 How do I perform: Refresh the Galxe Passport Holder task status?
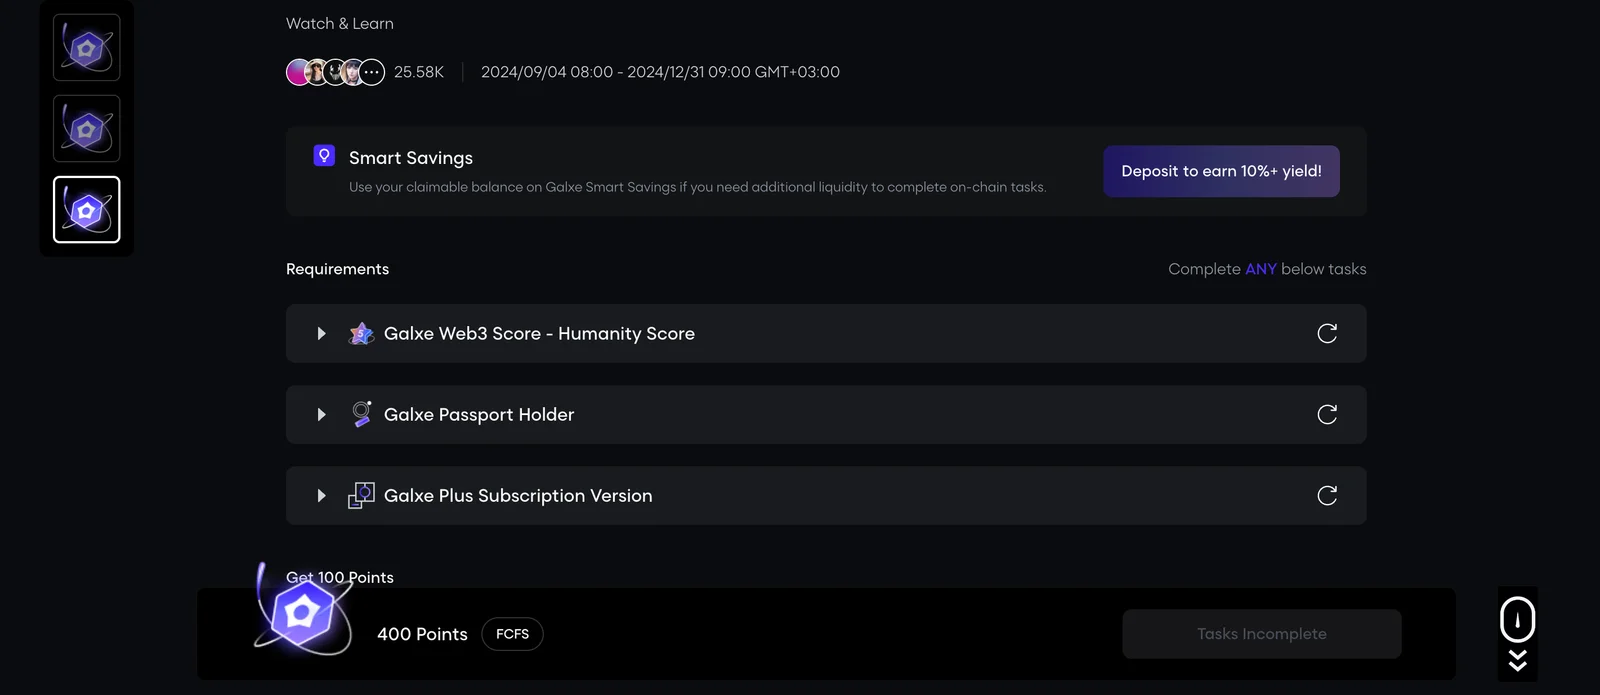click(x=1327, y=415)
